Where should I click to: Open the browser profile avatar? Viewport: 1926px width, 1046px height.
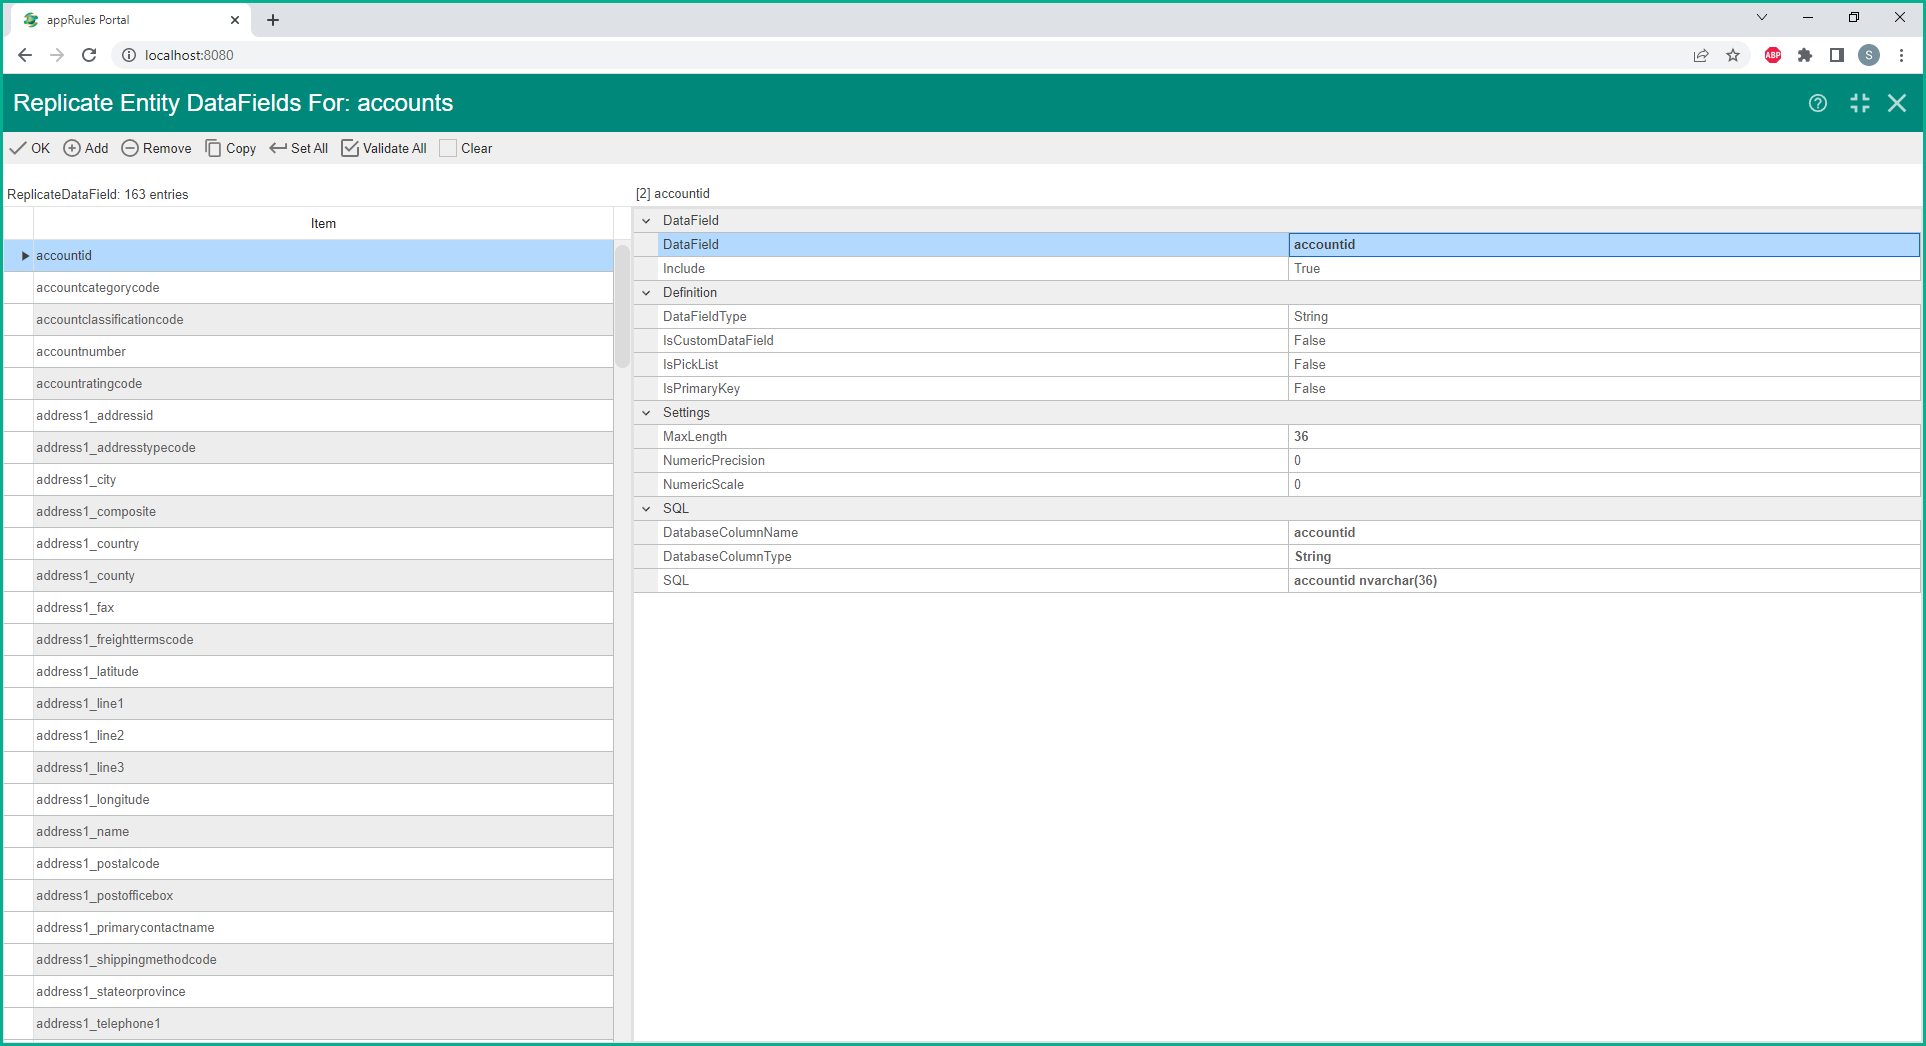(1869, 55)
